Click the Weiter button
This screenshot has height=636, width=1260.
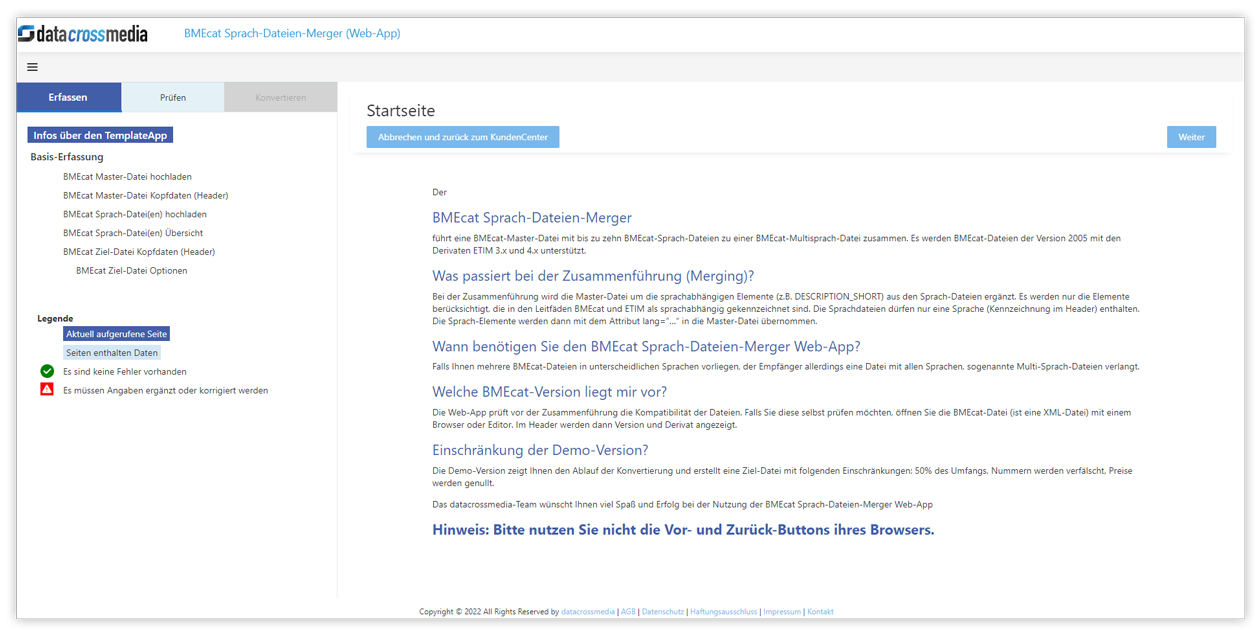1191,137
